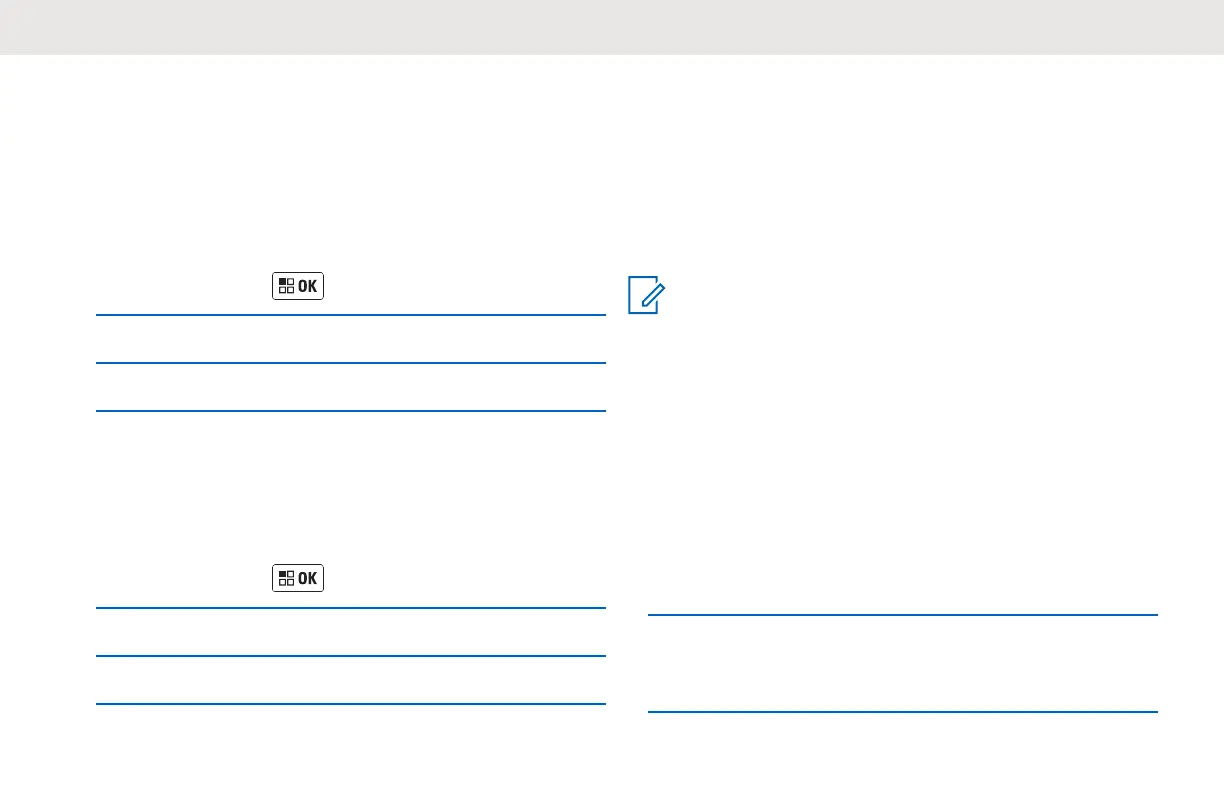Click the third blue line below upper OK icon

point(350,411)
